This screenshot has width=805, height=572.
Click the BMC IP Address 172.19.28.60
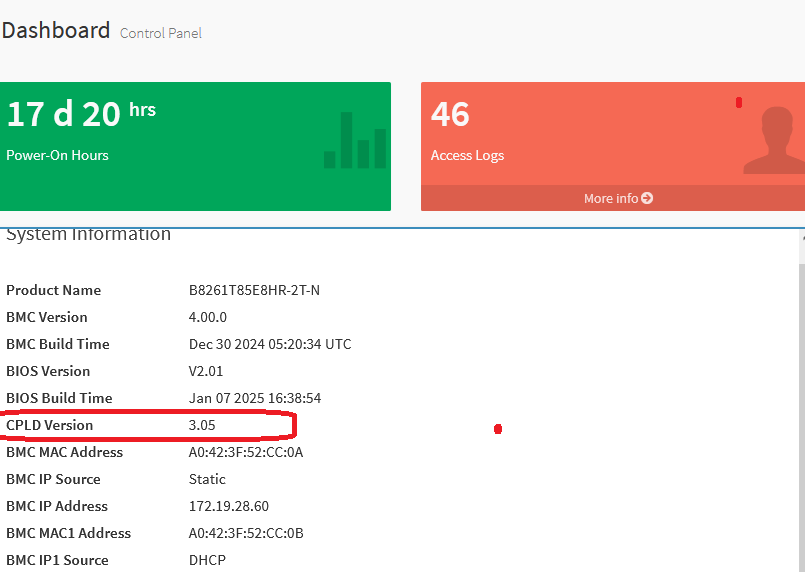(x=230, y=506)
